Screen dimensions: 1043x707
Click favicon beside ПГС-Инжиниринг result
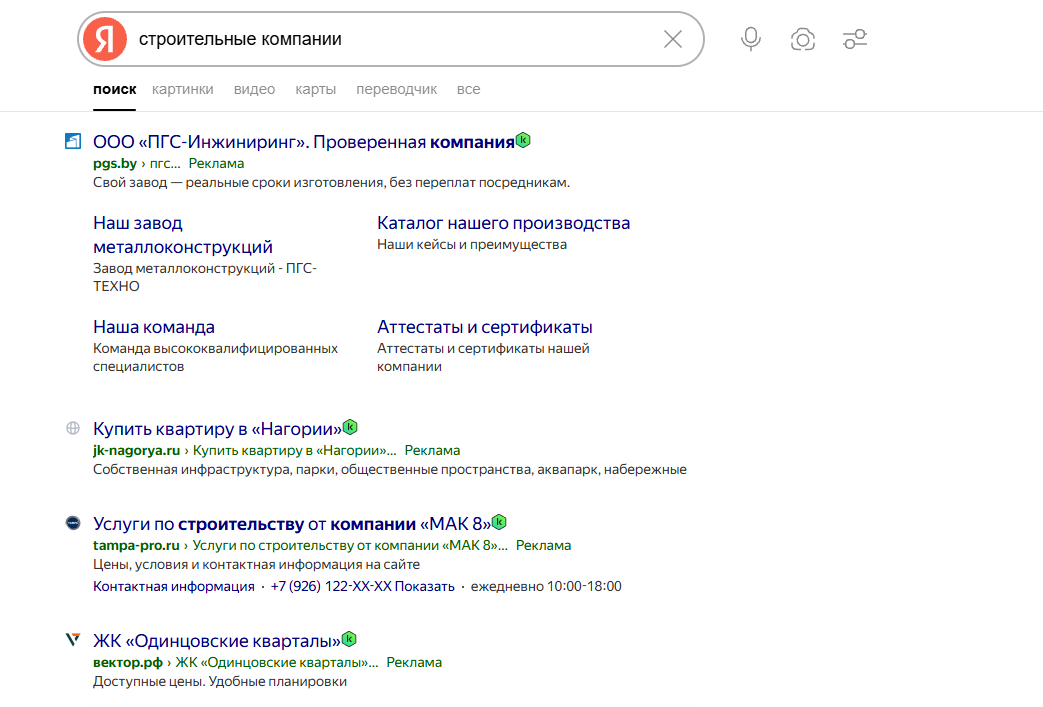pos(73,141)
